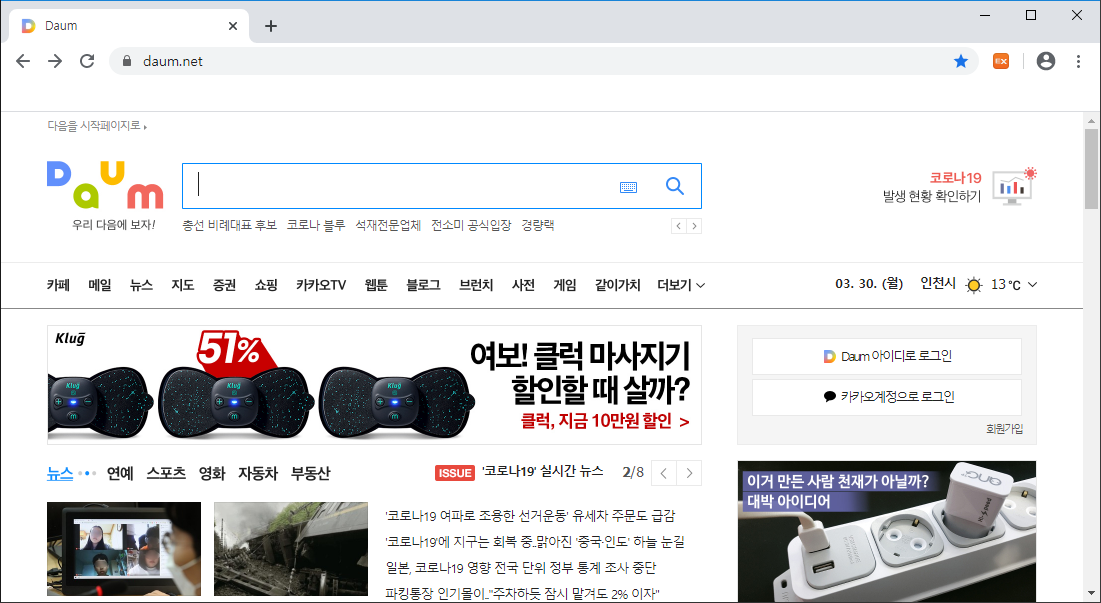Open 뉴스 in service menu
Screen dimensions: 1101x603
tap(141, 285)
